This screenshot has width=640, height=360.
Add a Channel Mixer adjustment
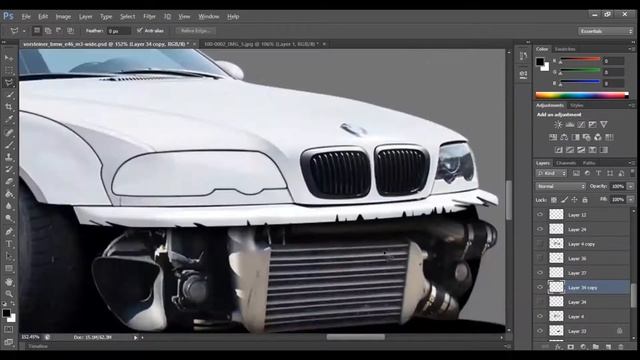point(598,137)
